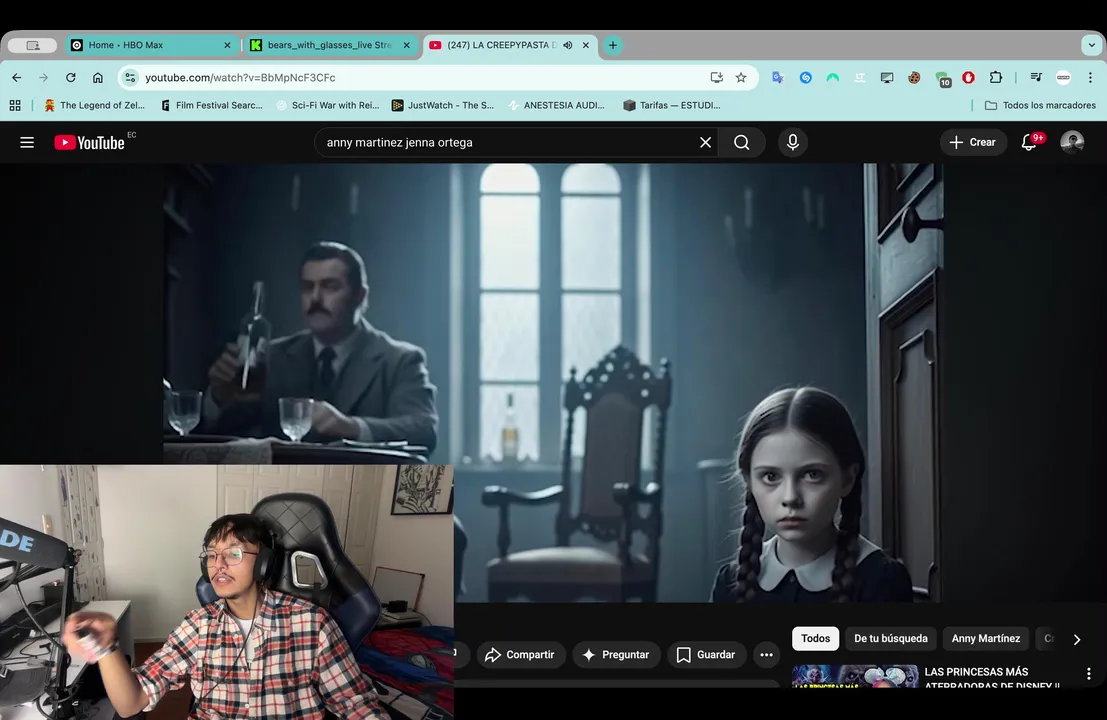Mute the YouTube tab audio icon

568,45
